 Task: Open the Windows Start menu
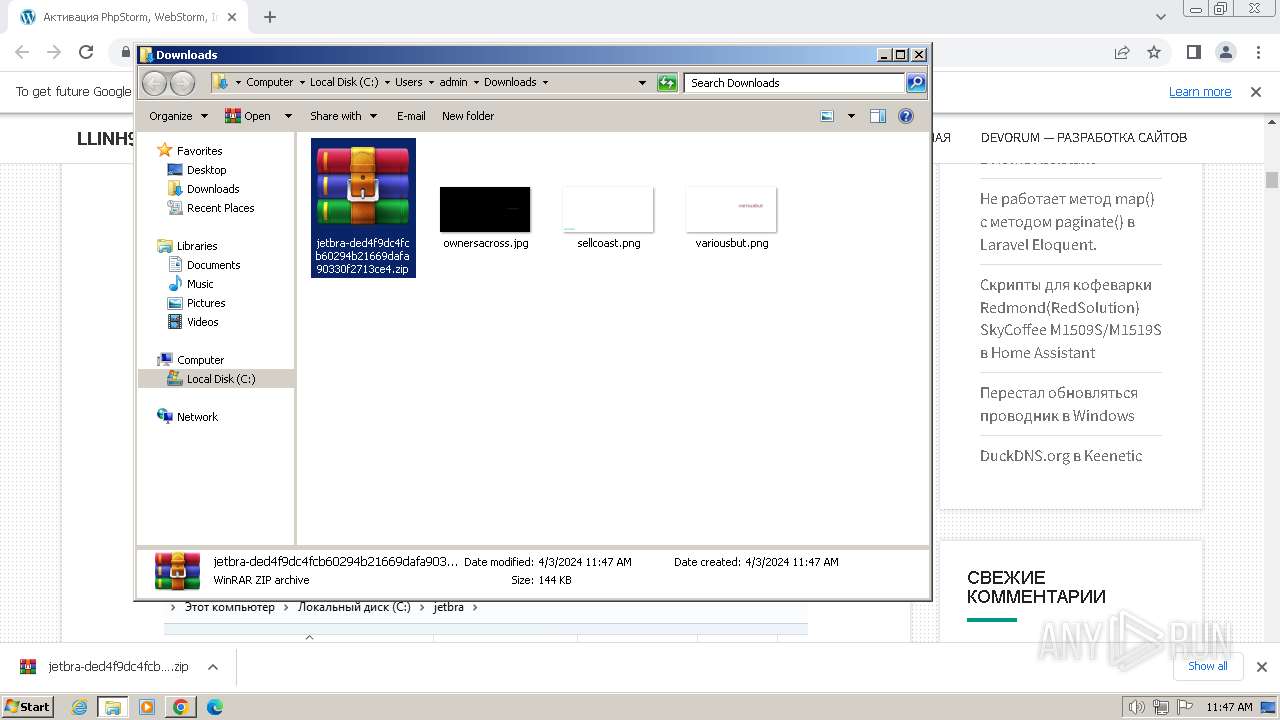pos(28,707)
